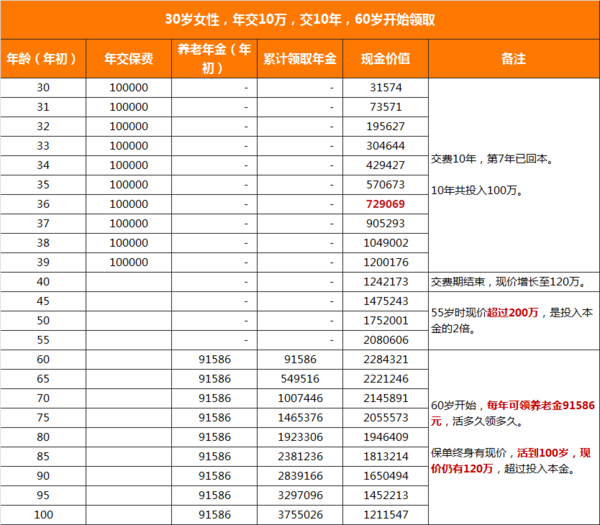The image size is (600, 525).
Task: Click the red text '超过200万'
Action: pyautogui.click(x=513, y=313)
